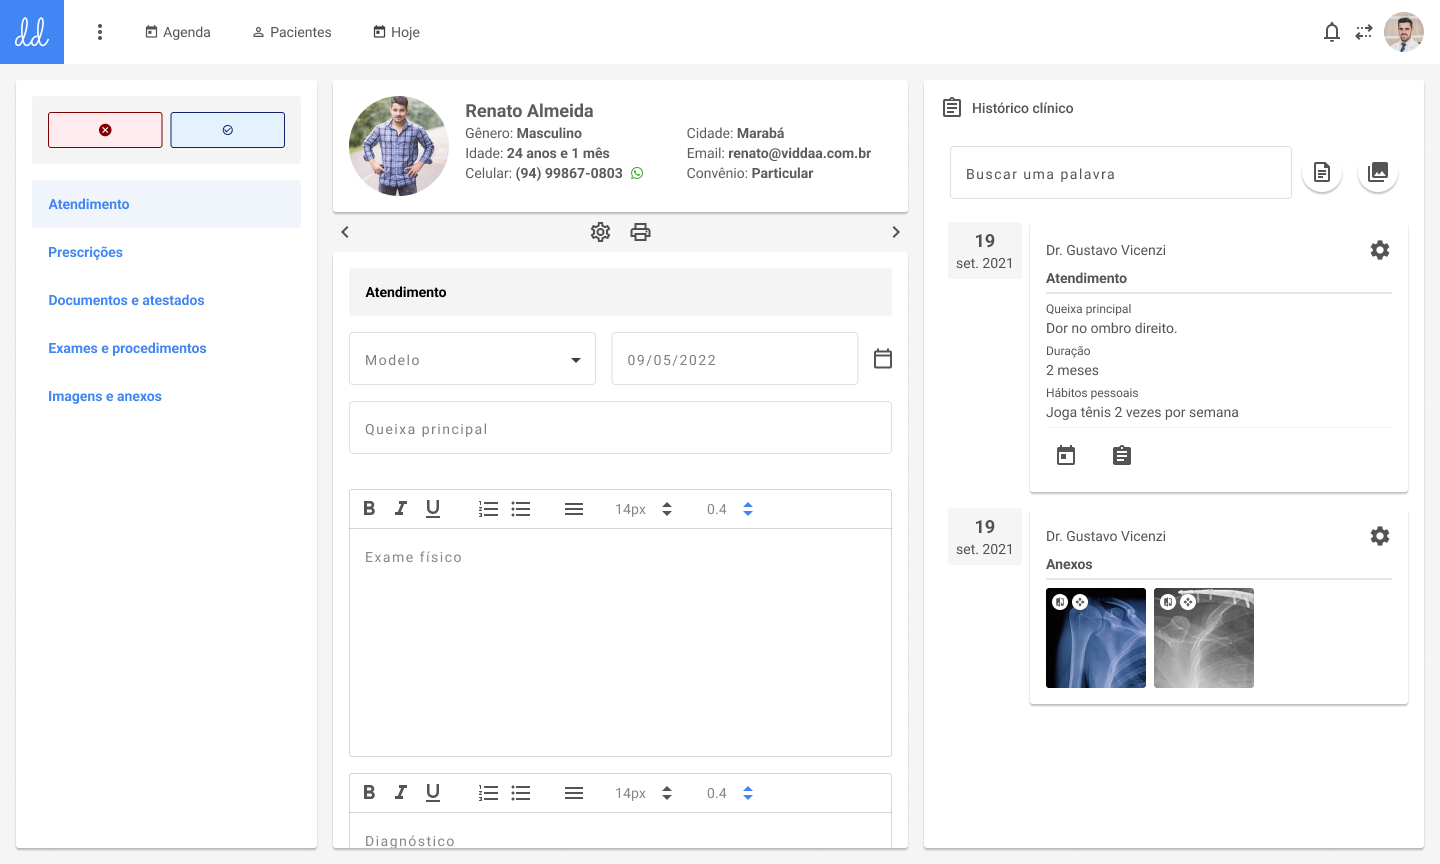The image size is (1440, 864).
Task: Click the document filter button in Histórico clínico
Action: [1321, 173]
